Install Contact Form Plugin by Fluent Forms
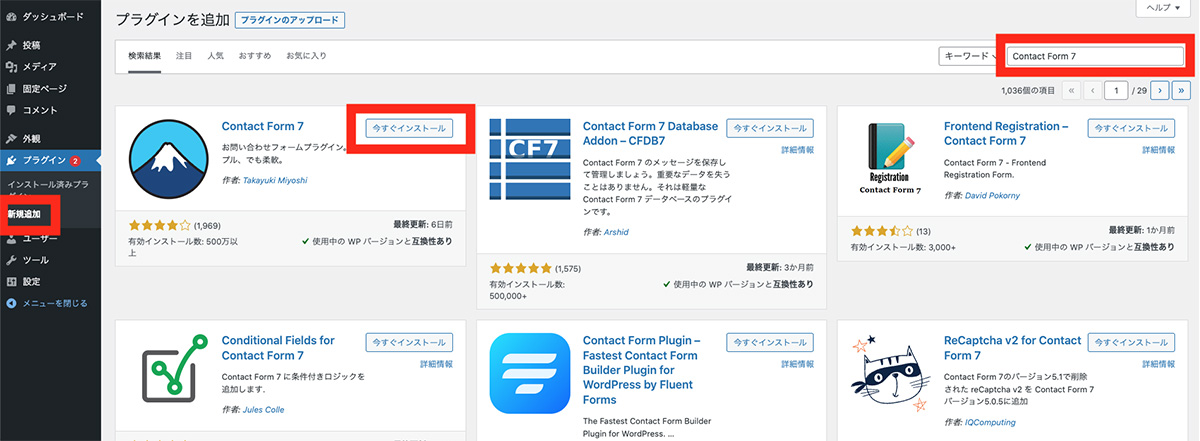Viewport: 1200px width, 441px height. 770,342
